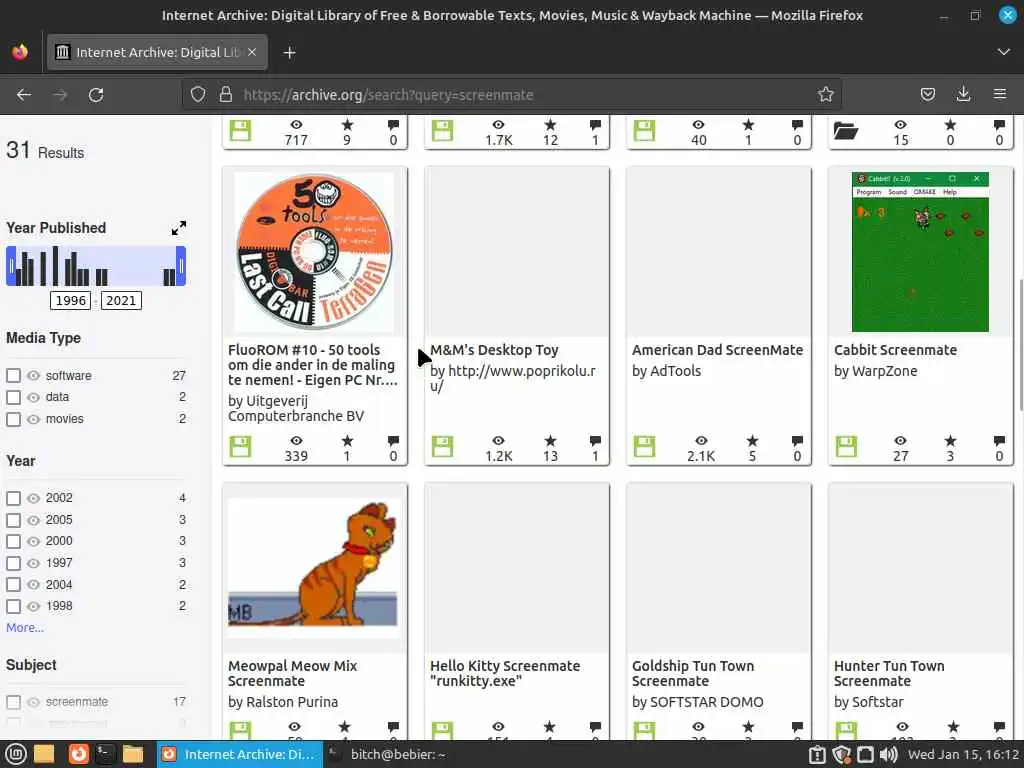Click the left handle of year range slider
This screenshot has width=1024, height=768.
coord(11,266)
